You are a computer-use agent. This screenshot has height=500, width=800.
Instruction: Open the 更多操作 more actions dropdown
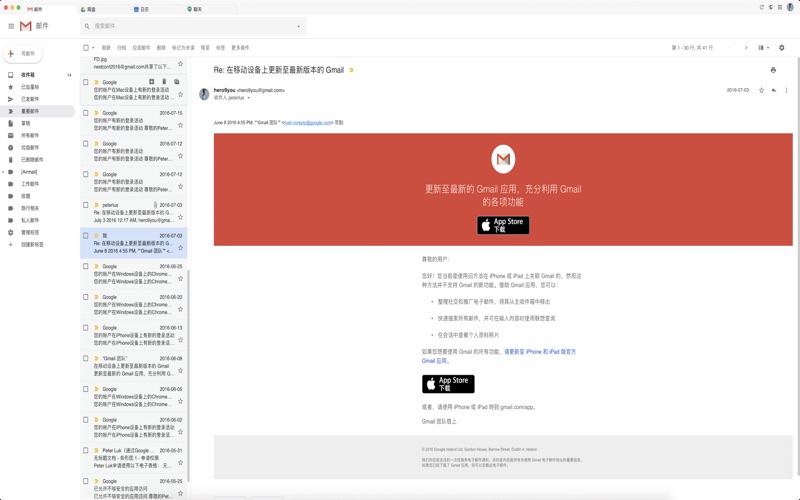tap(240, 48)
